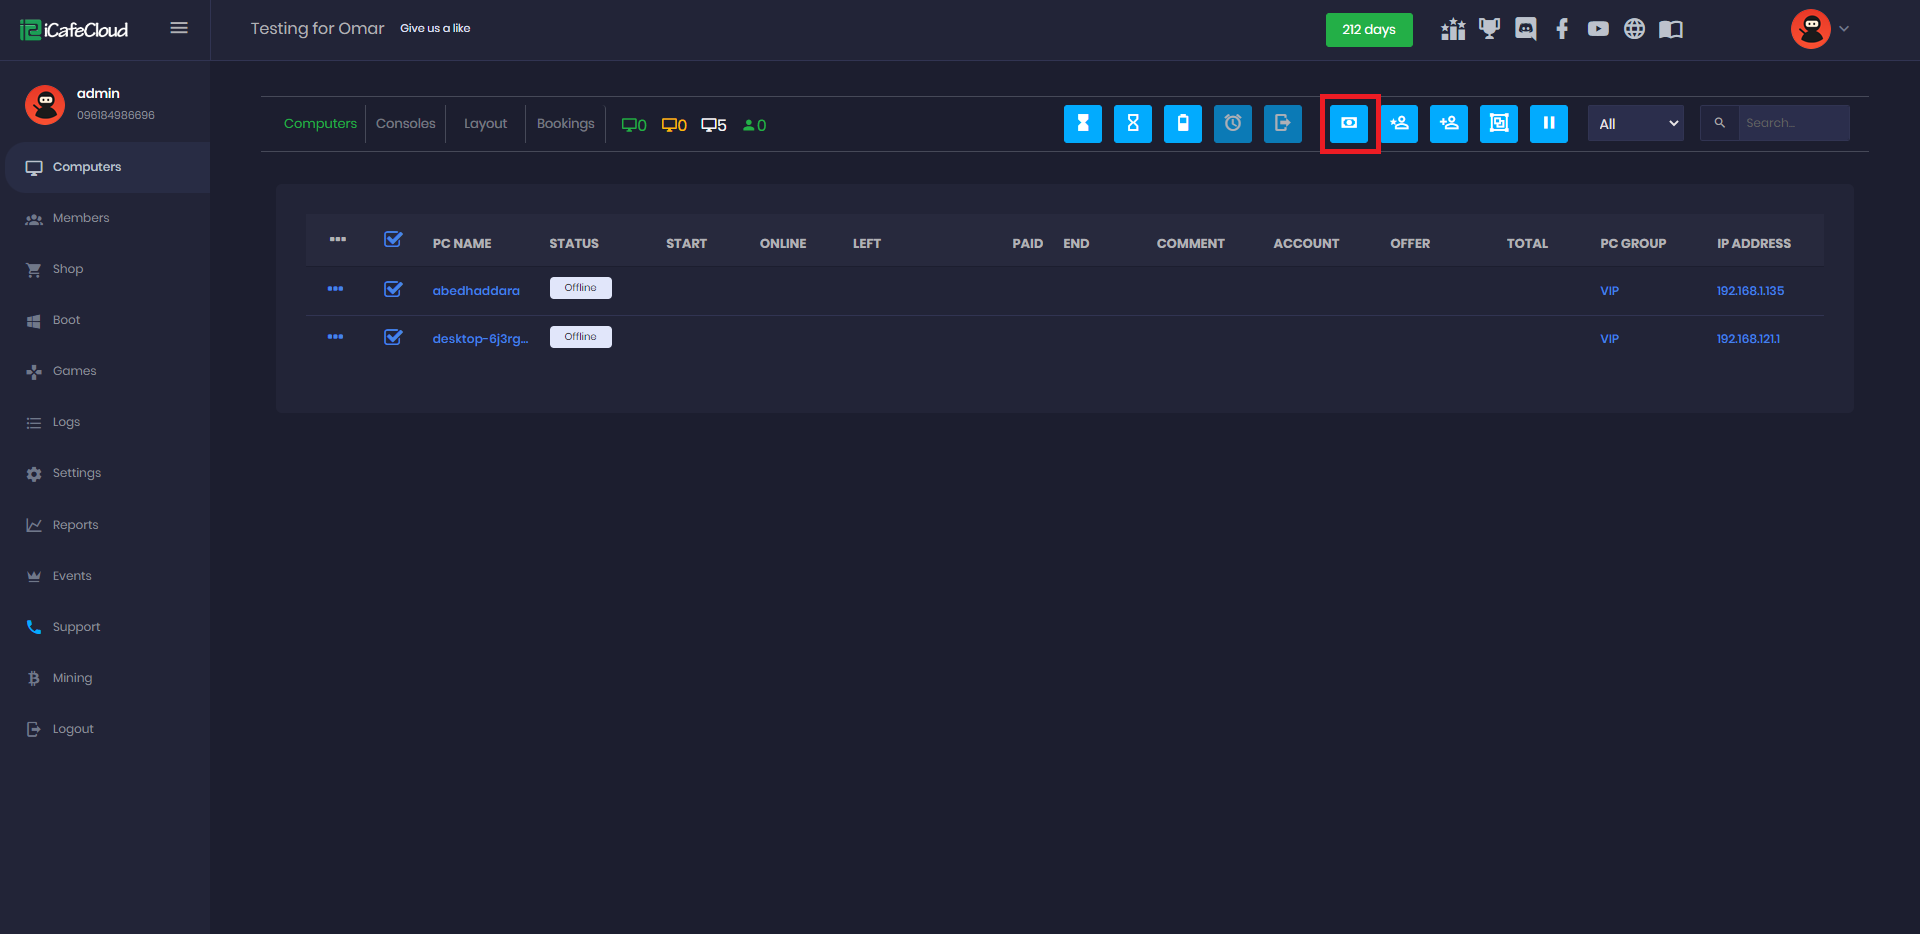Expand the row options menu for abedhaddara

[x=336, y=289]
